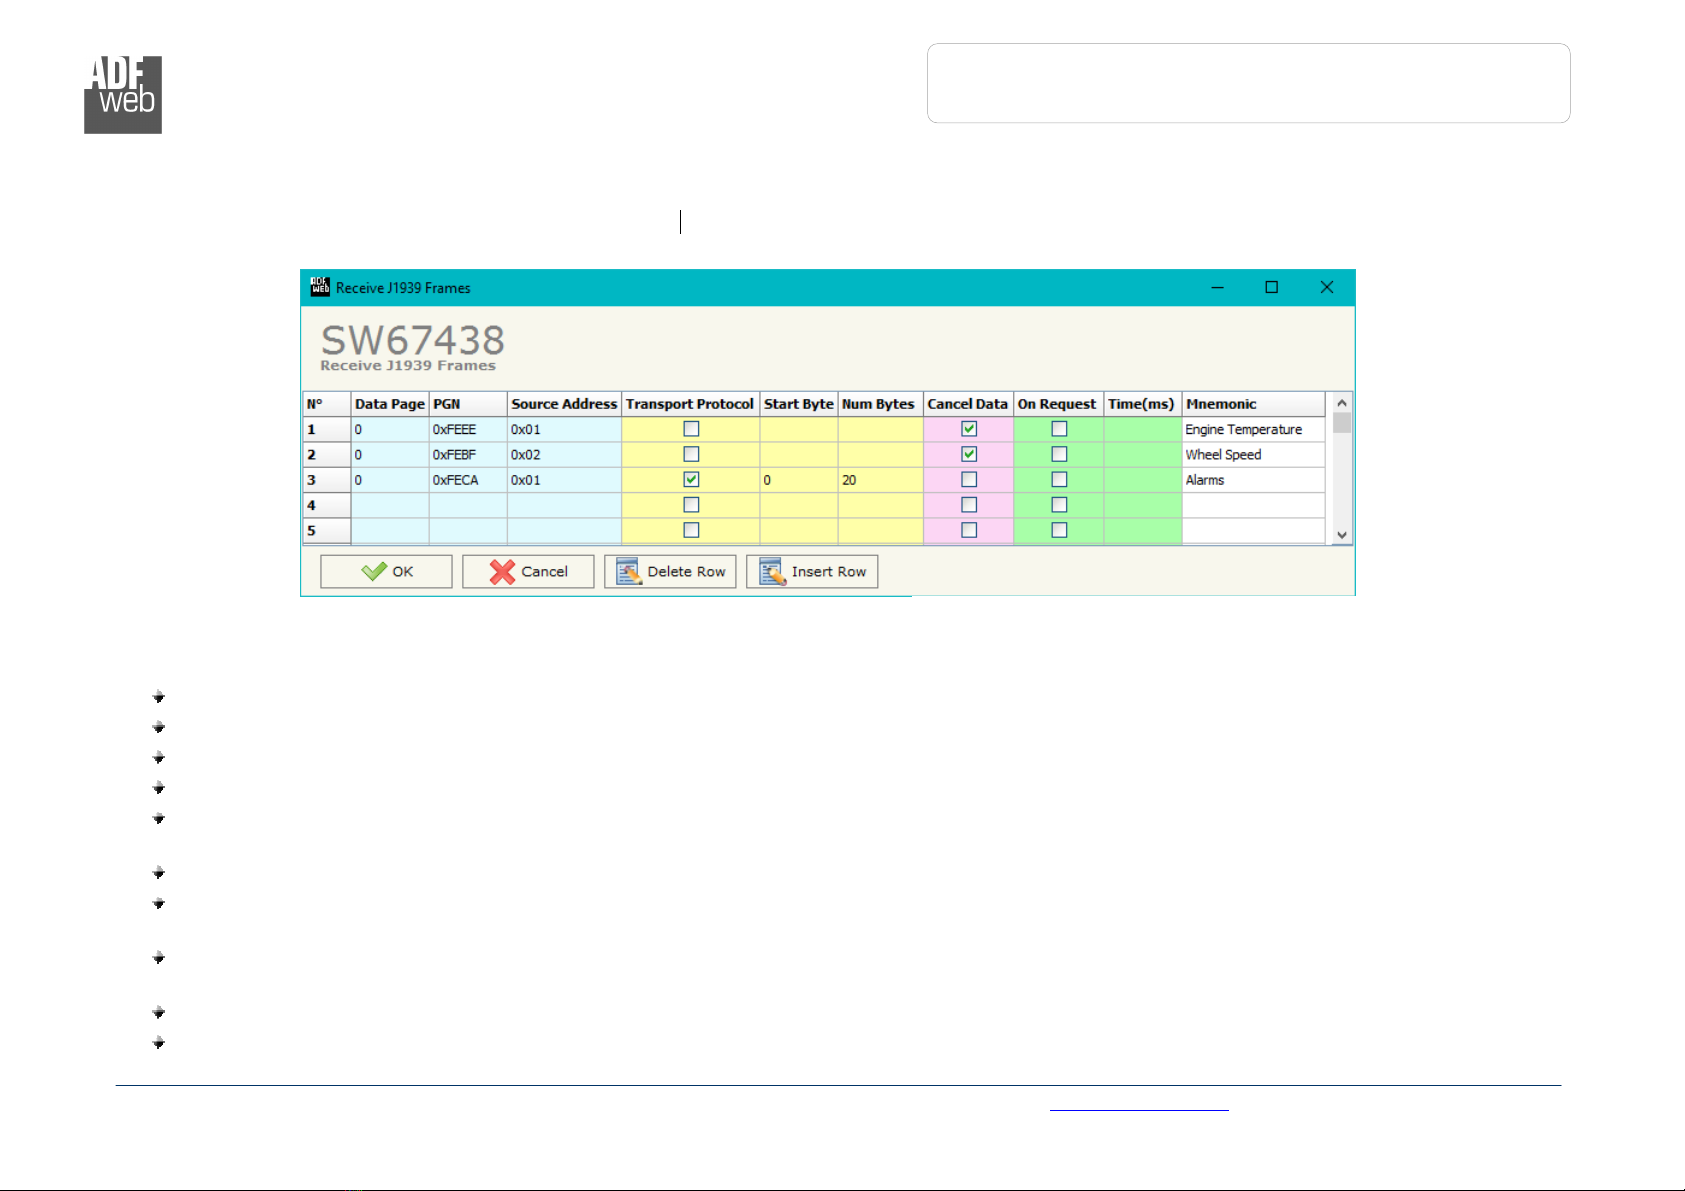Click empty PGN cell in row 4
Screen dimensions: 1685x1191
(x=468, y=505)
